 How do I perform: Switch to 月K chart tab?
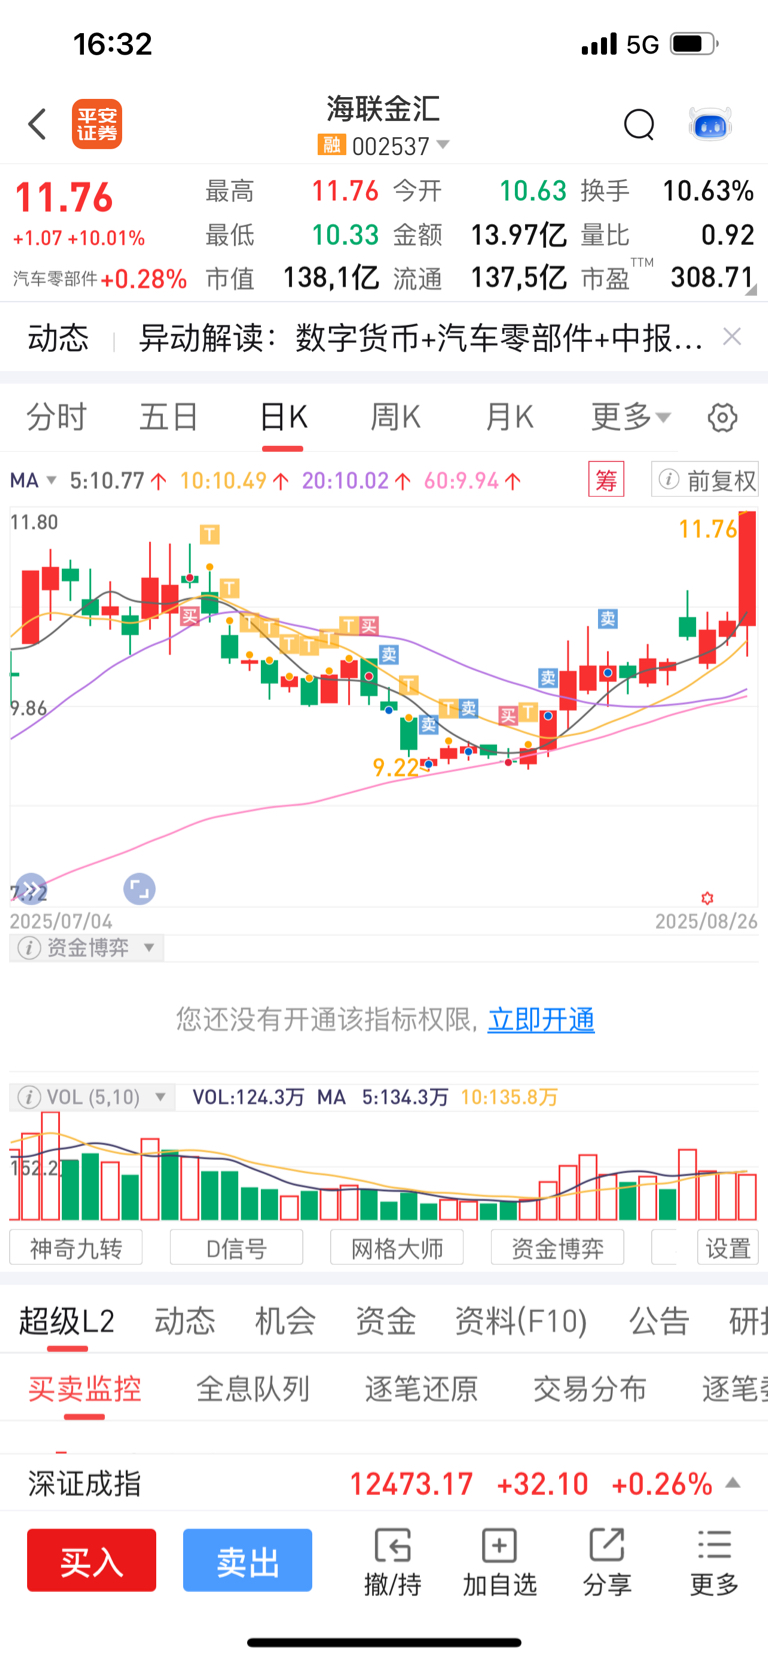[509, 417]
